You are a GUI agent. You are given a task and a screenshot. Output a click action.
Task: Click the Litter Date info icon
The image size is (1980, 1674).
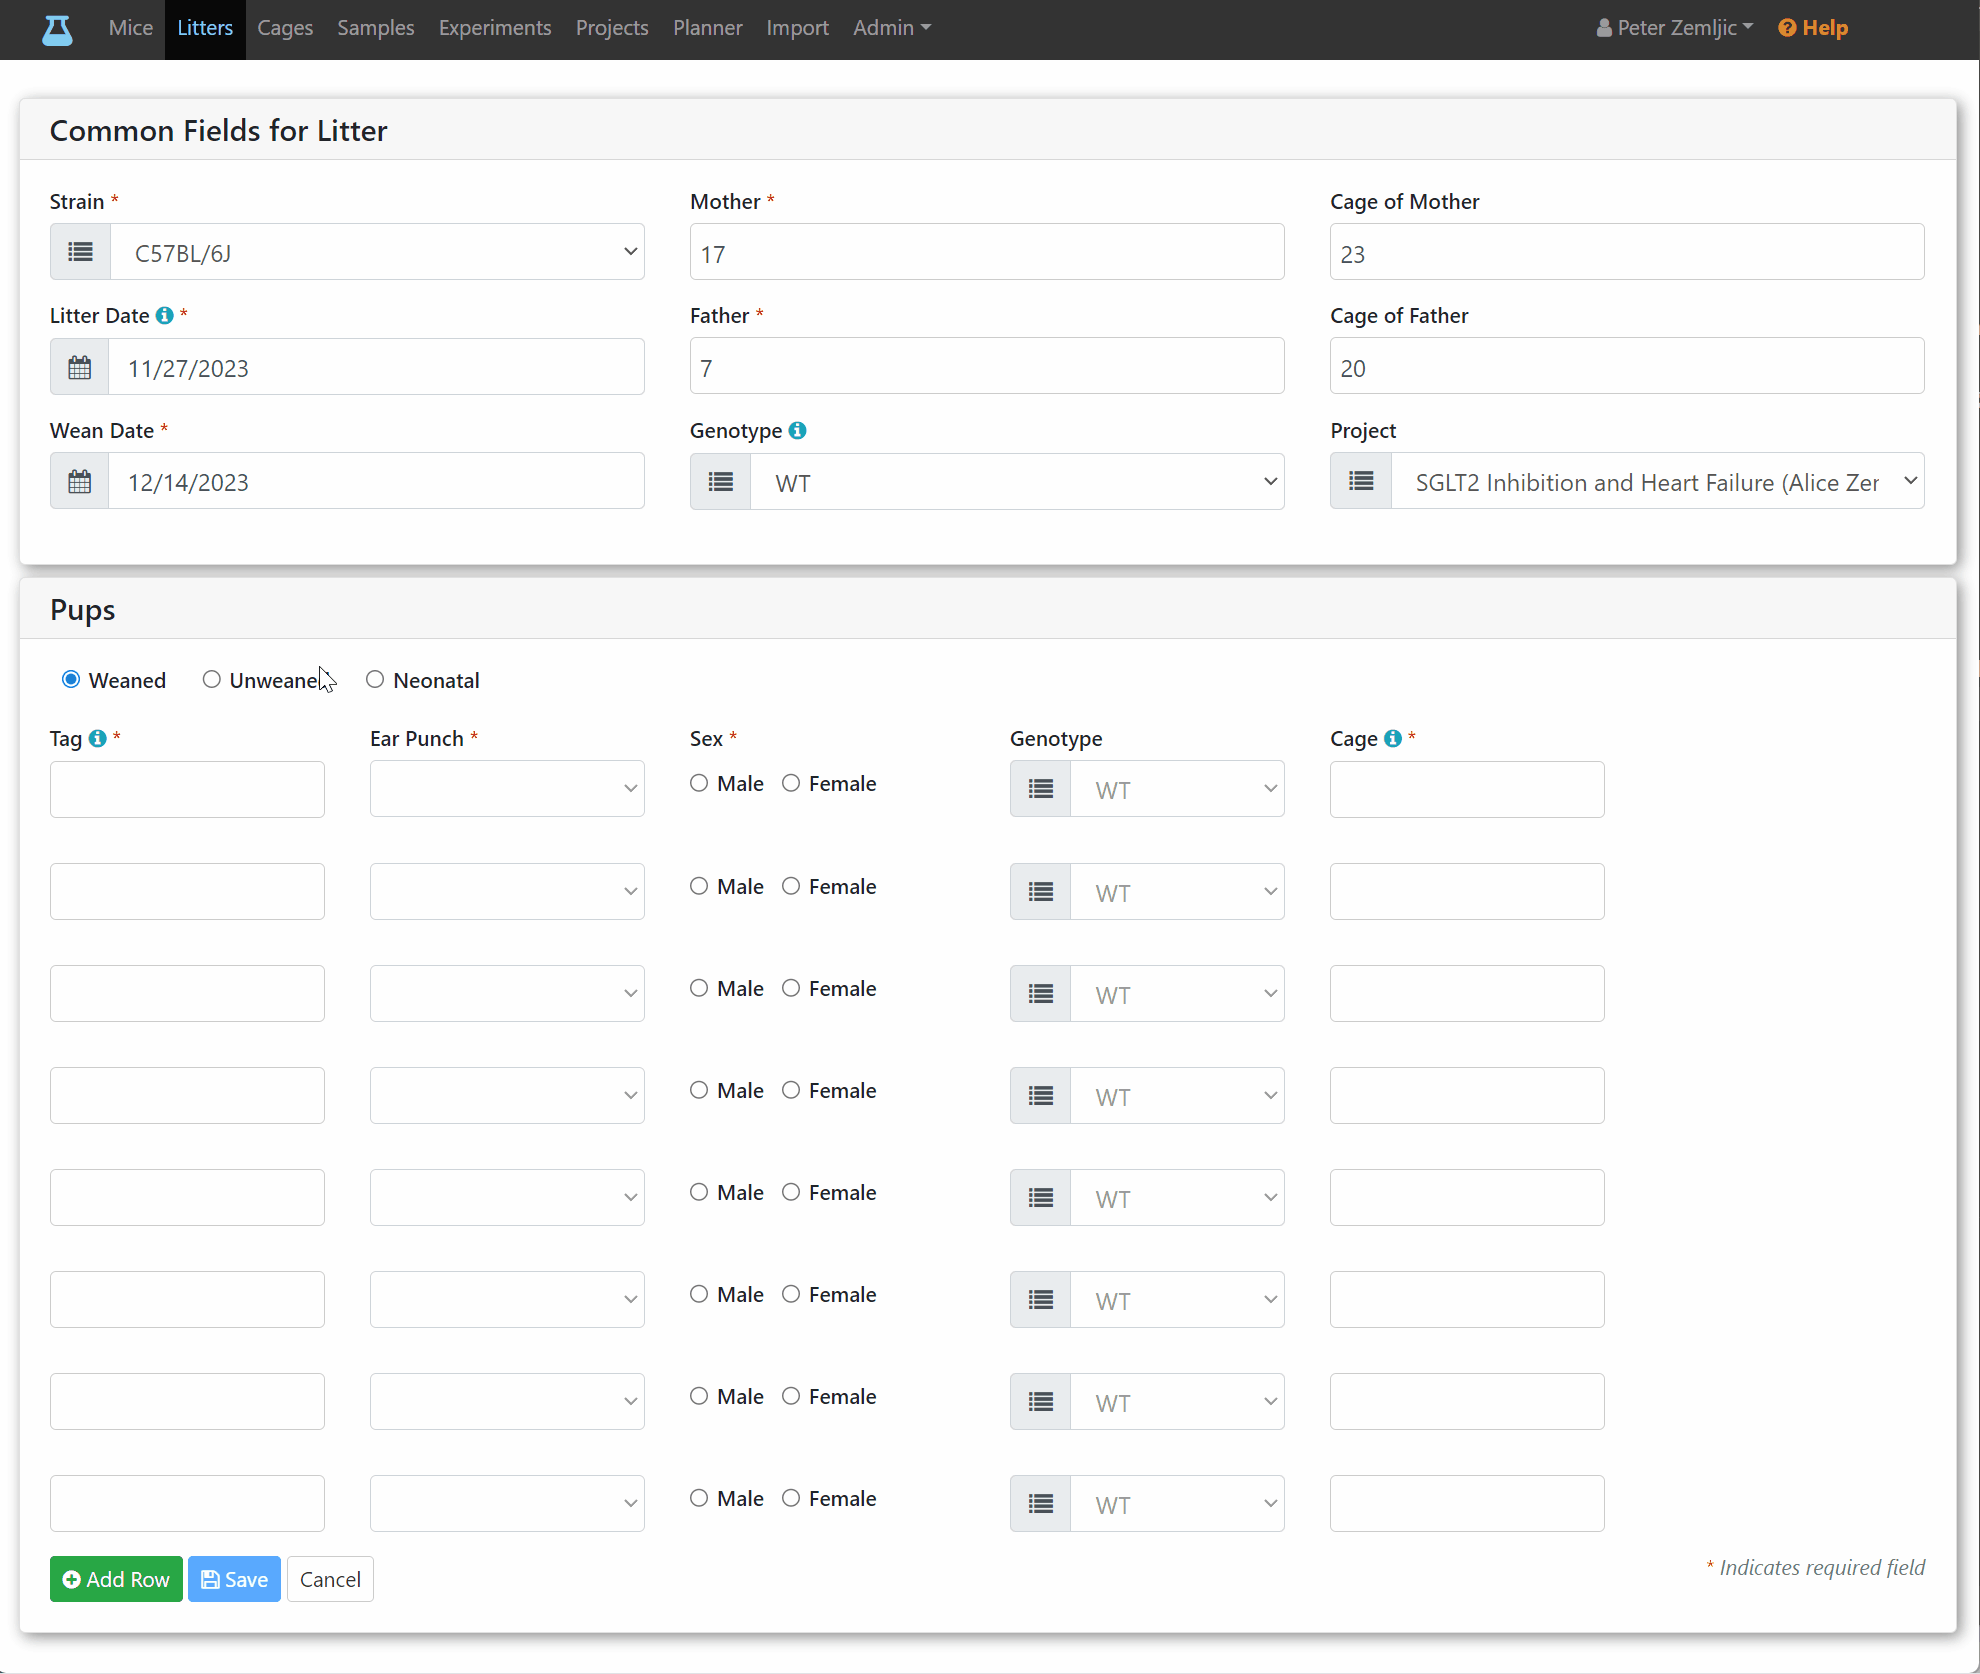pyautogui.click(x=164, y=316)
